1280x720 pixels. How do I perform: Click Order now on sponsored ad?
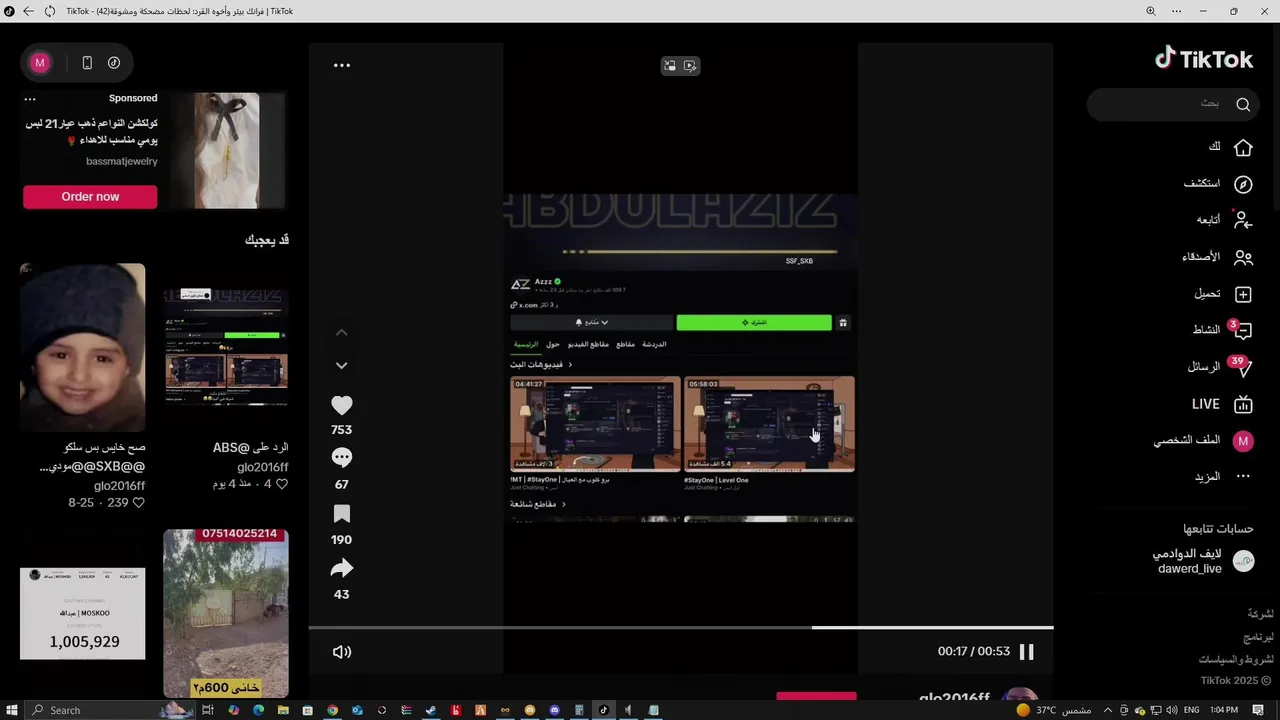[90, 197]
